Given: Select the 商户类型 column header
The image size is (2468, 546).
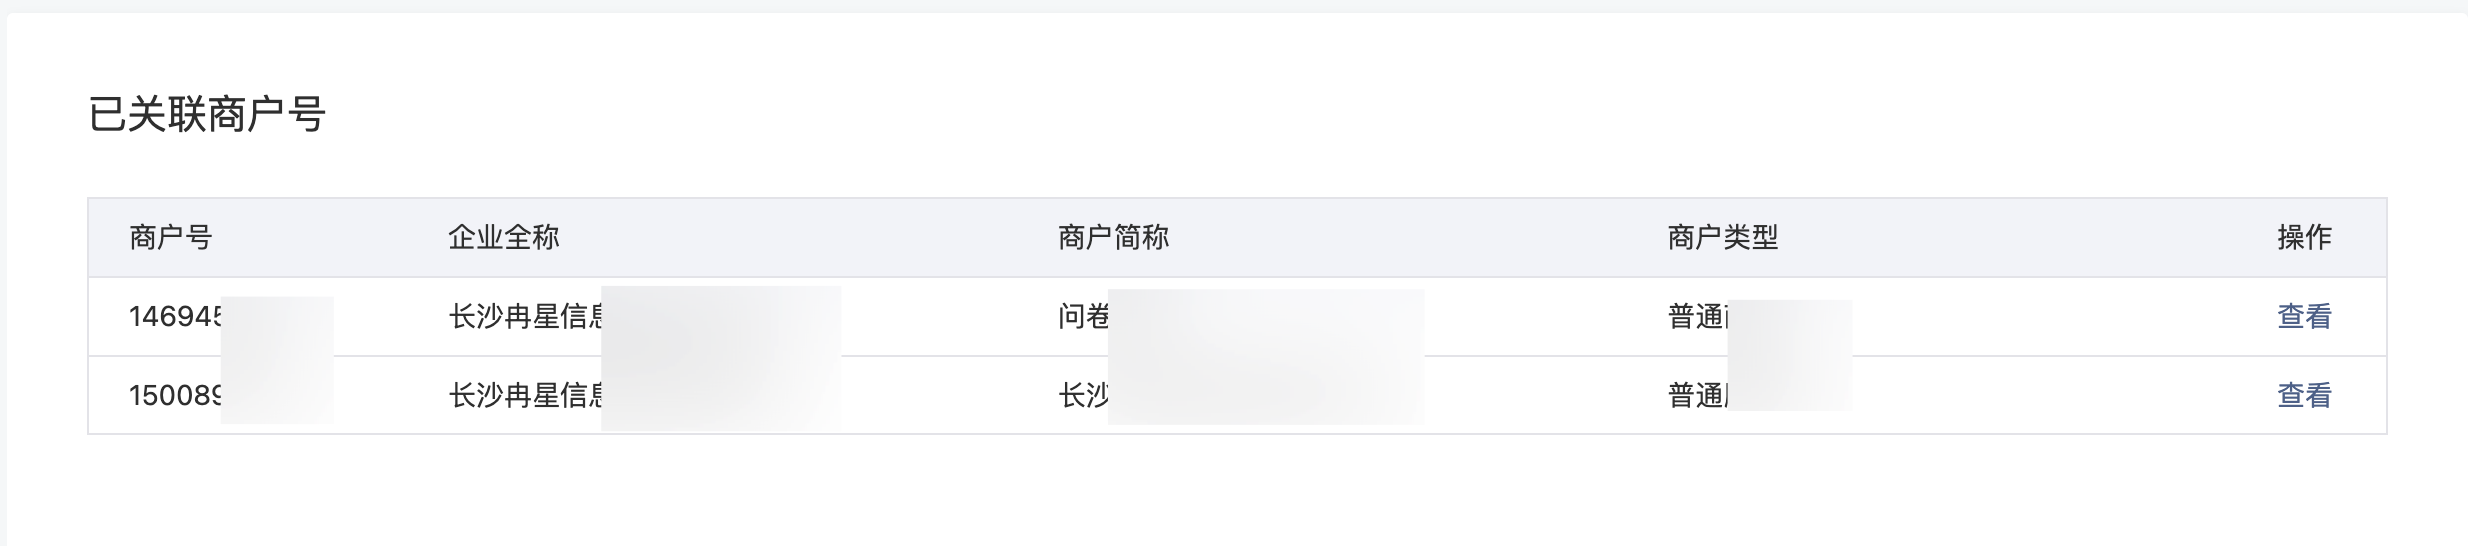Looking at the screenshot, I should [x=1723, y=237].
